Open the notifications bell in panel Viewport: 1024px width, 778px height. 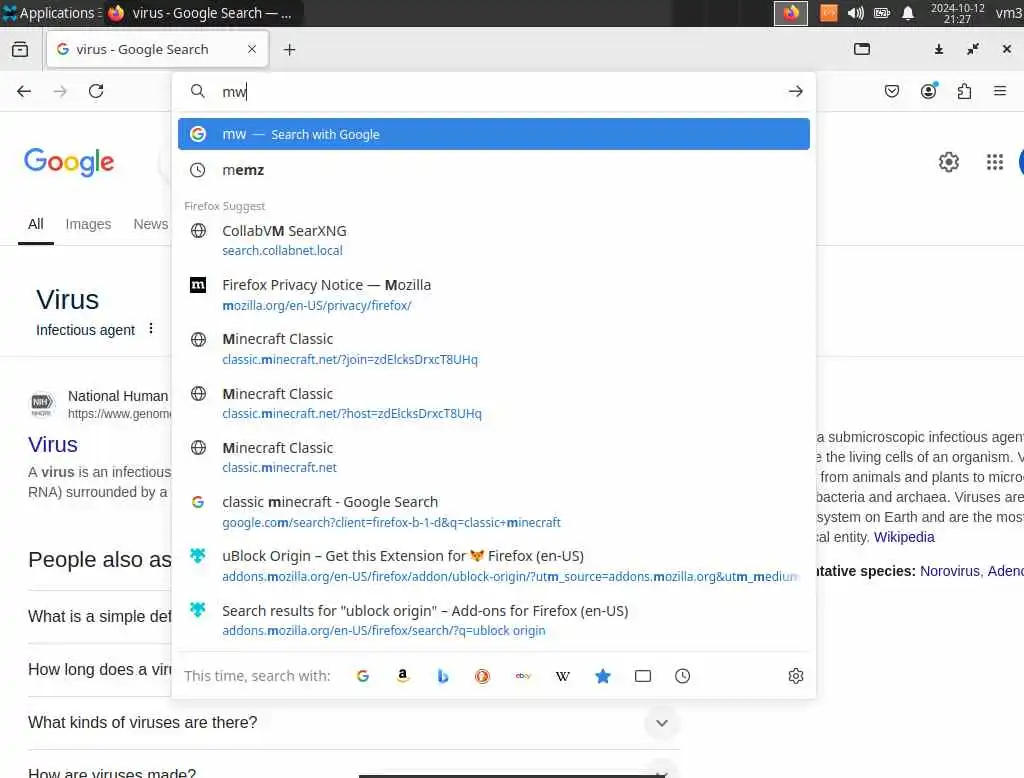[x=908, y=13]
